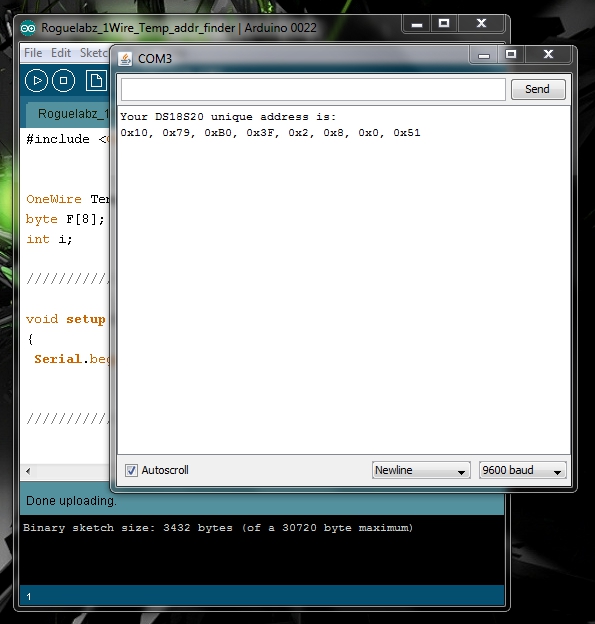Image resolution: width=595 pixels, height=624 pixels.
Task: Click the line number 1 in status bar
Action: coord(29,597)
